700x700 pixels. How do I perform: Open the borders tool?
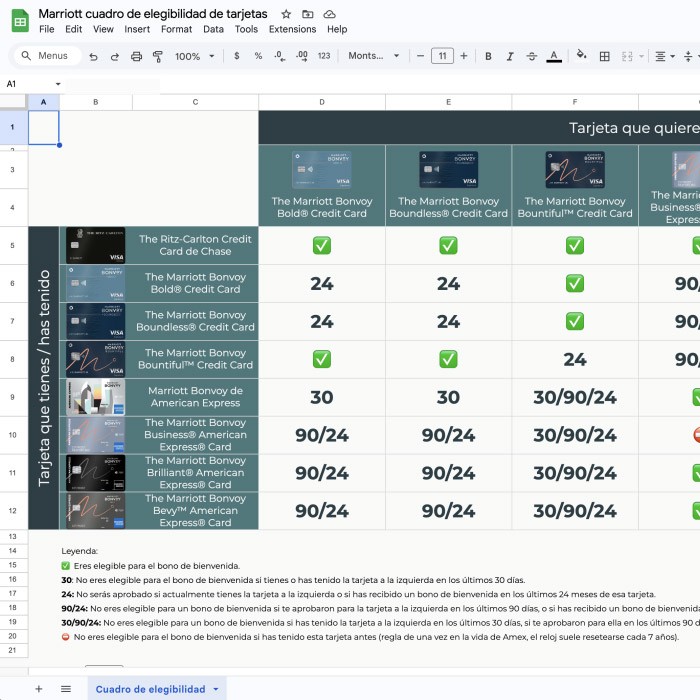[x=604, y=56]
